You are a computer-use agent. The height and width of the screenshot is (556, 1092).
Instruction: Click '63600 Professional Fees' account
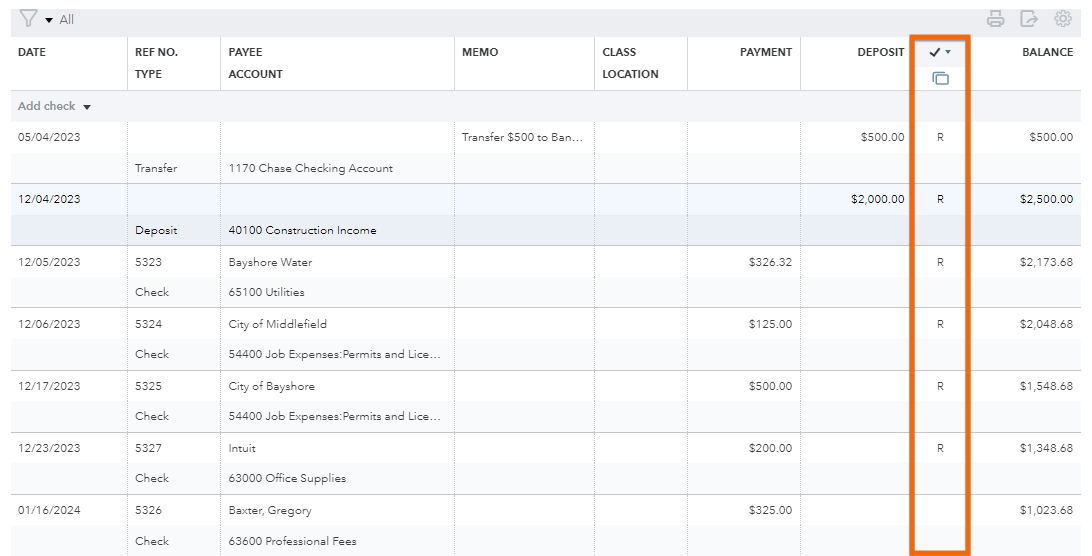click(292, 541)
